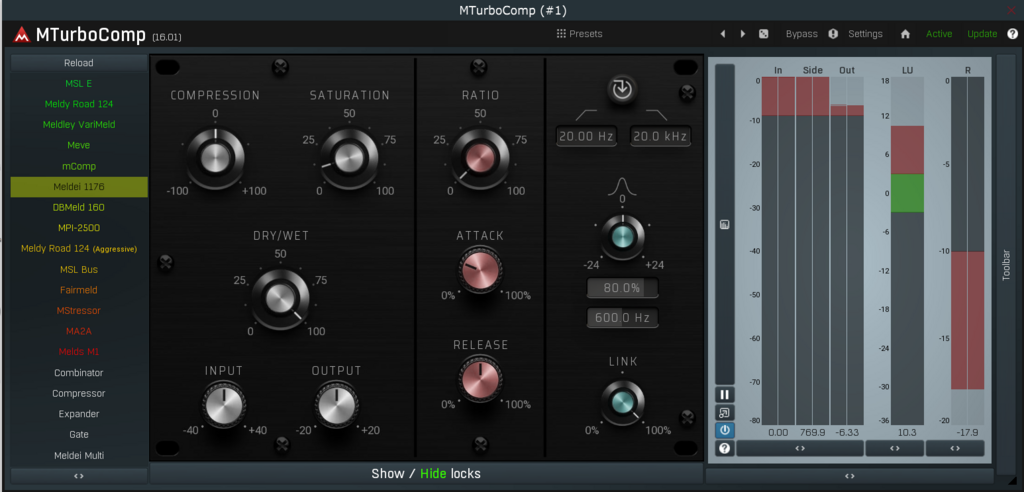Expand the device list bottom arrows
The width and height of the screenshot is (1024, 492).
coord(78,476)
